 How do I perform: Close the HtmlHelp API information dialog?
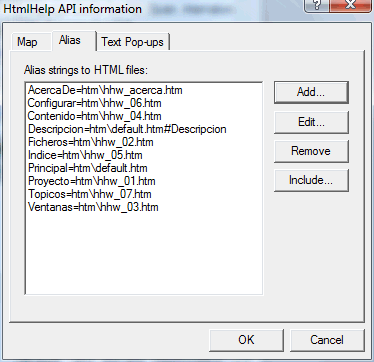351,6
